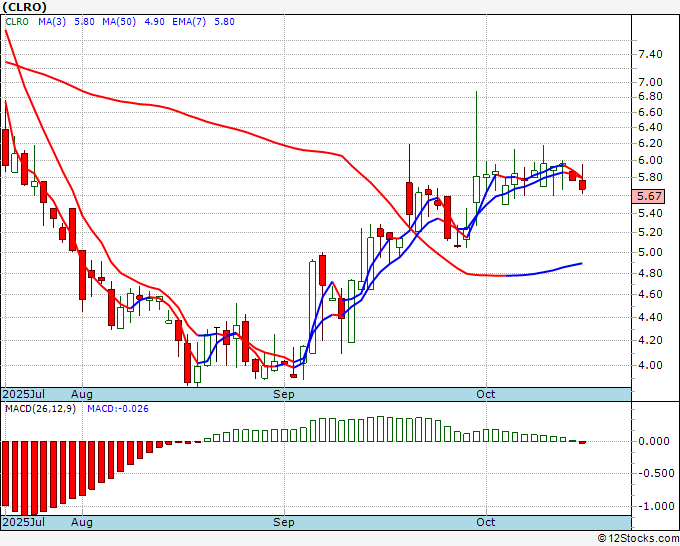The height and width of the screenshot is (546, 680).
Task: Click the 7.00 price axis label
Action: pyautogui.click(x=650, y=82)
